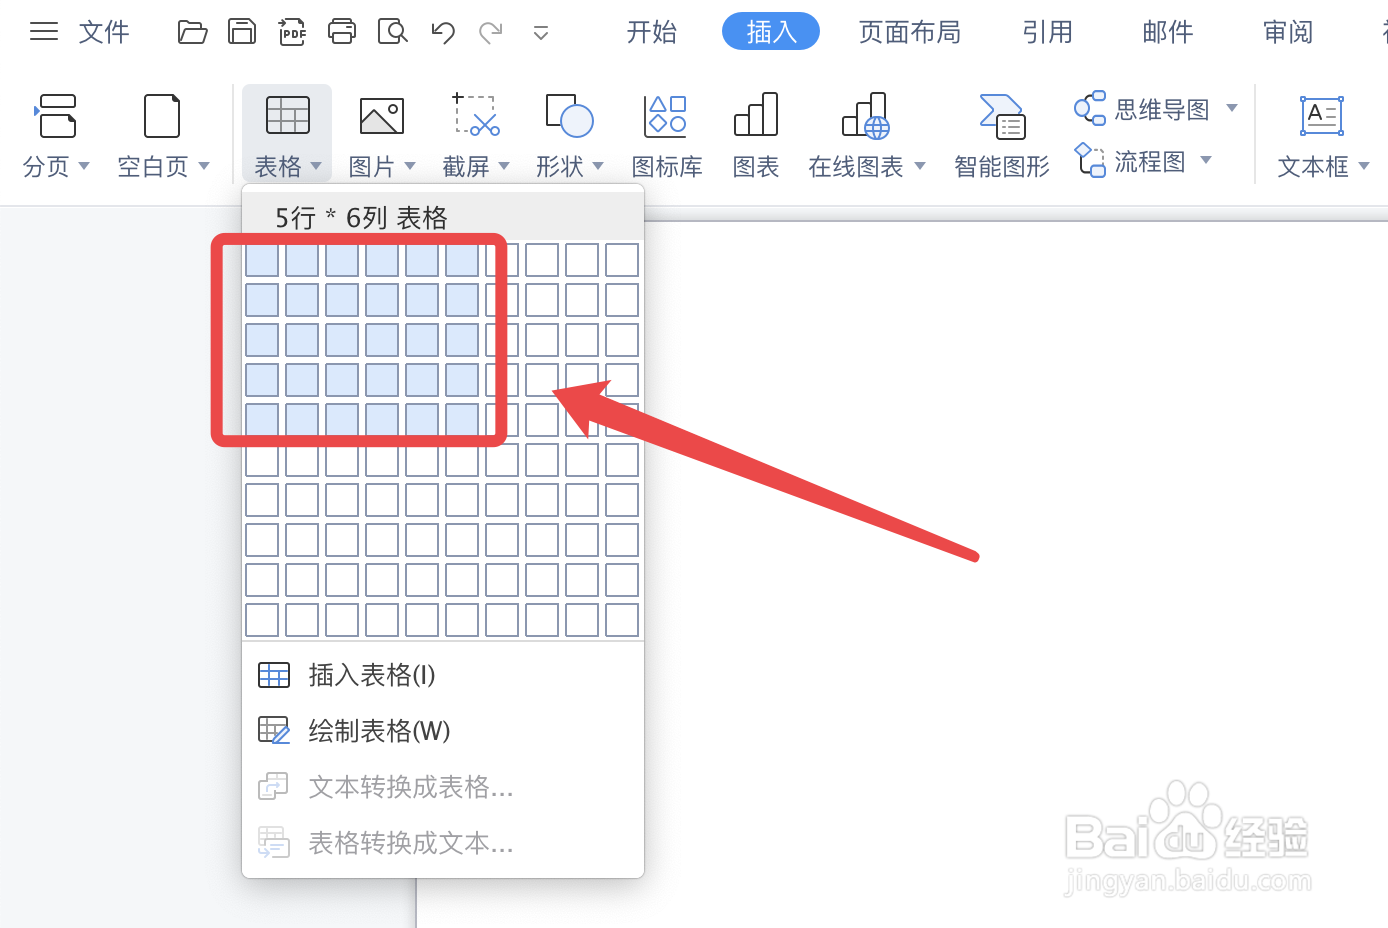The width and height of the screenshot is (1388, 928).
Task: Choose 绘制表格(W) from the menu
Action: [x=443, y=731]
